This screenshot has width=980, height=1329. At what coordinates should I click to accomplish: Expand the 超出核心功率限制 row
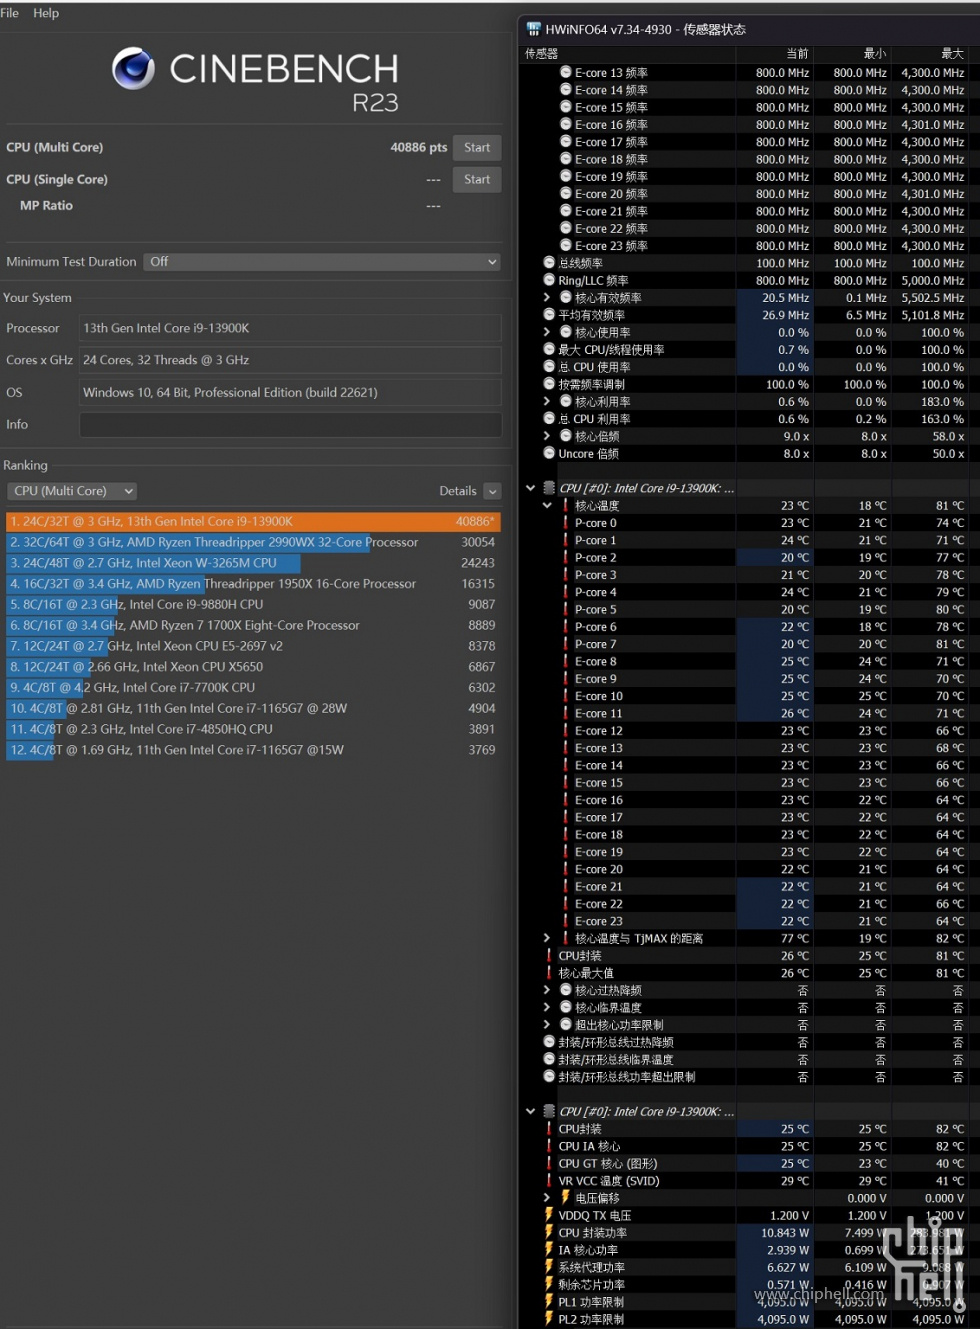[x=547, y=1025]
